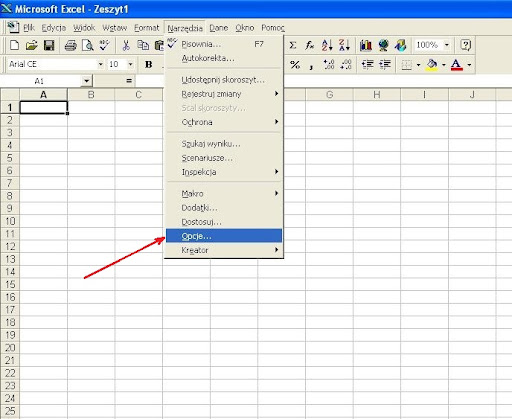The width and height of the screenshot is (512, 419).
Task: Expand the Borders dropdown arrow
Action: [x=418, y=64]
